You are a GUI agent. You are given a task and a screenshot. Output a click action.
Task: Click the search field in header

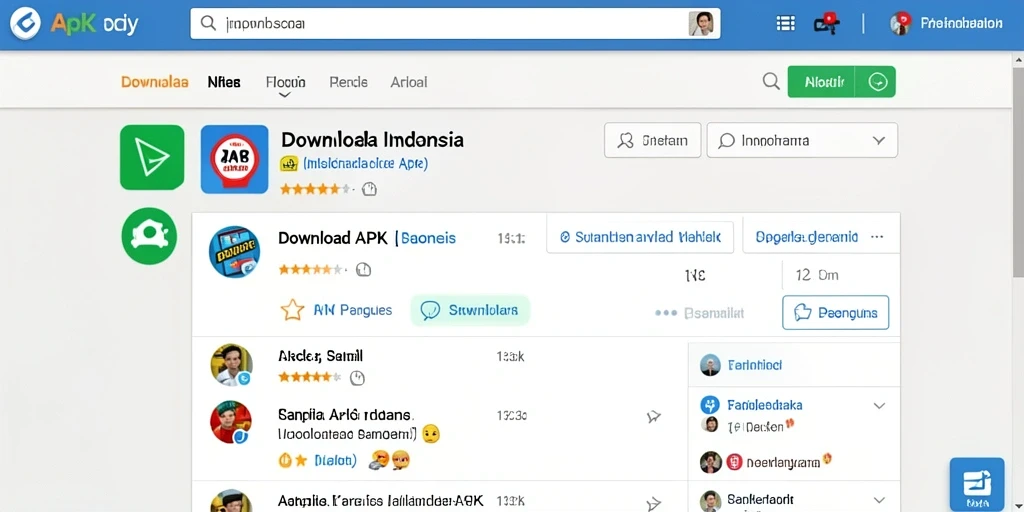(x=455, y=24)
